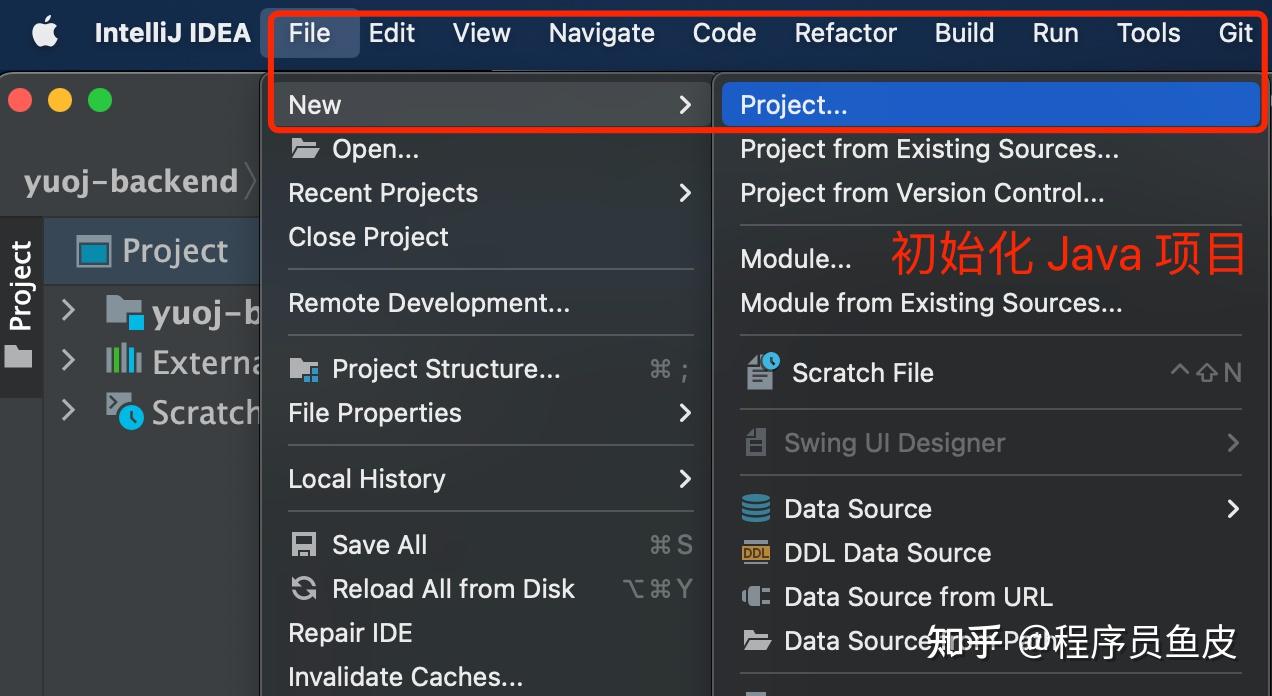Click the Data Source from URL icon
Image resolution: width=1272 pixels, height=696 pixels.
point(756,597)
